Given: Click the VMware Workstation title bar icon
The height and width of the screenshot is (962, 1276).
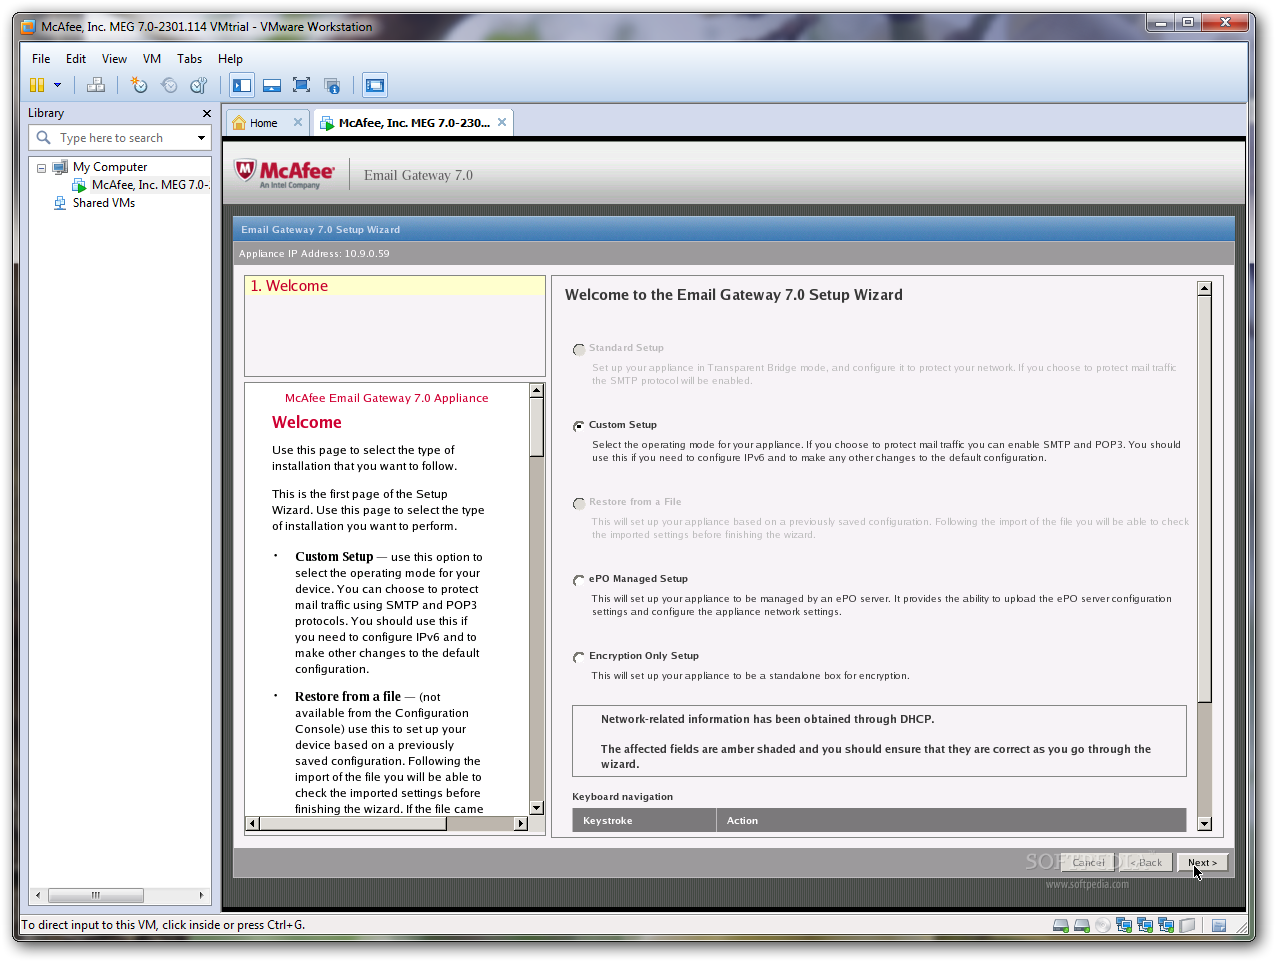Looking at the screenshot, I should (28, 27).
